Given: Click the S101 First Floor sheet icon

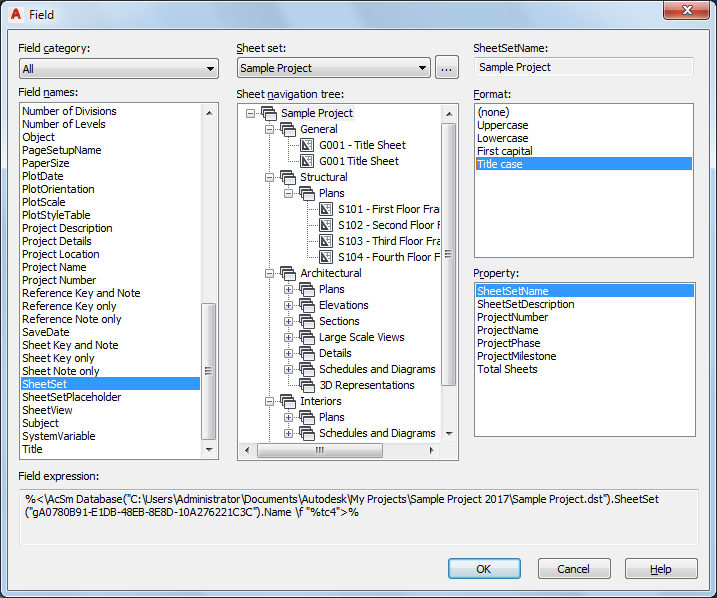Looking at the screenshot, I should coord(326,209).
